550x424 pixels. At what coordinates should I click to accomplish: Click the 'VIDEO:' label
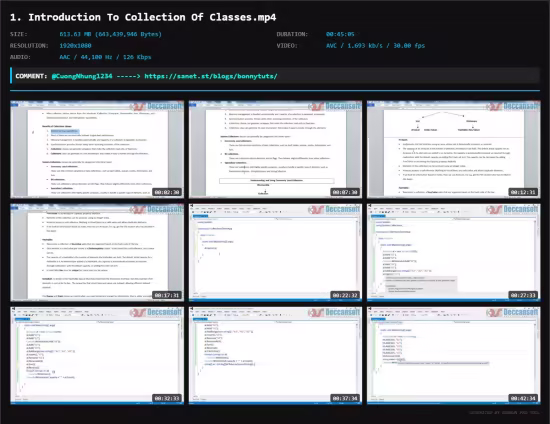pos(287,46)
